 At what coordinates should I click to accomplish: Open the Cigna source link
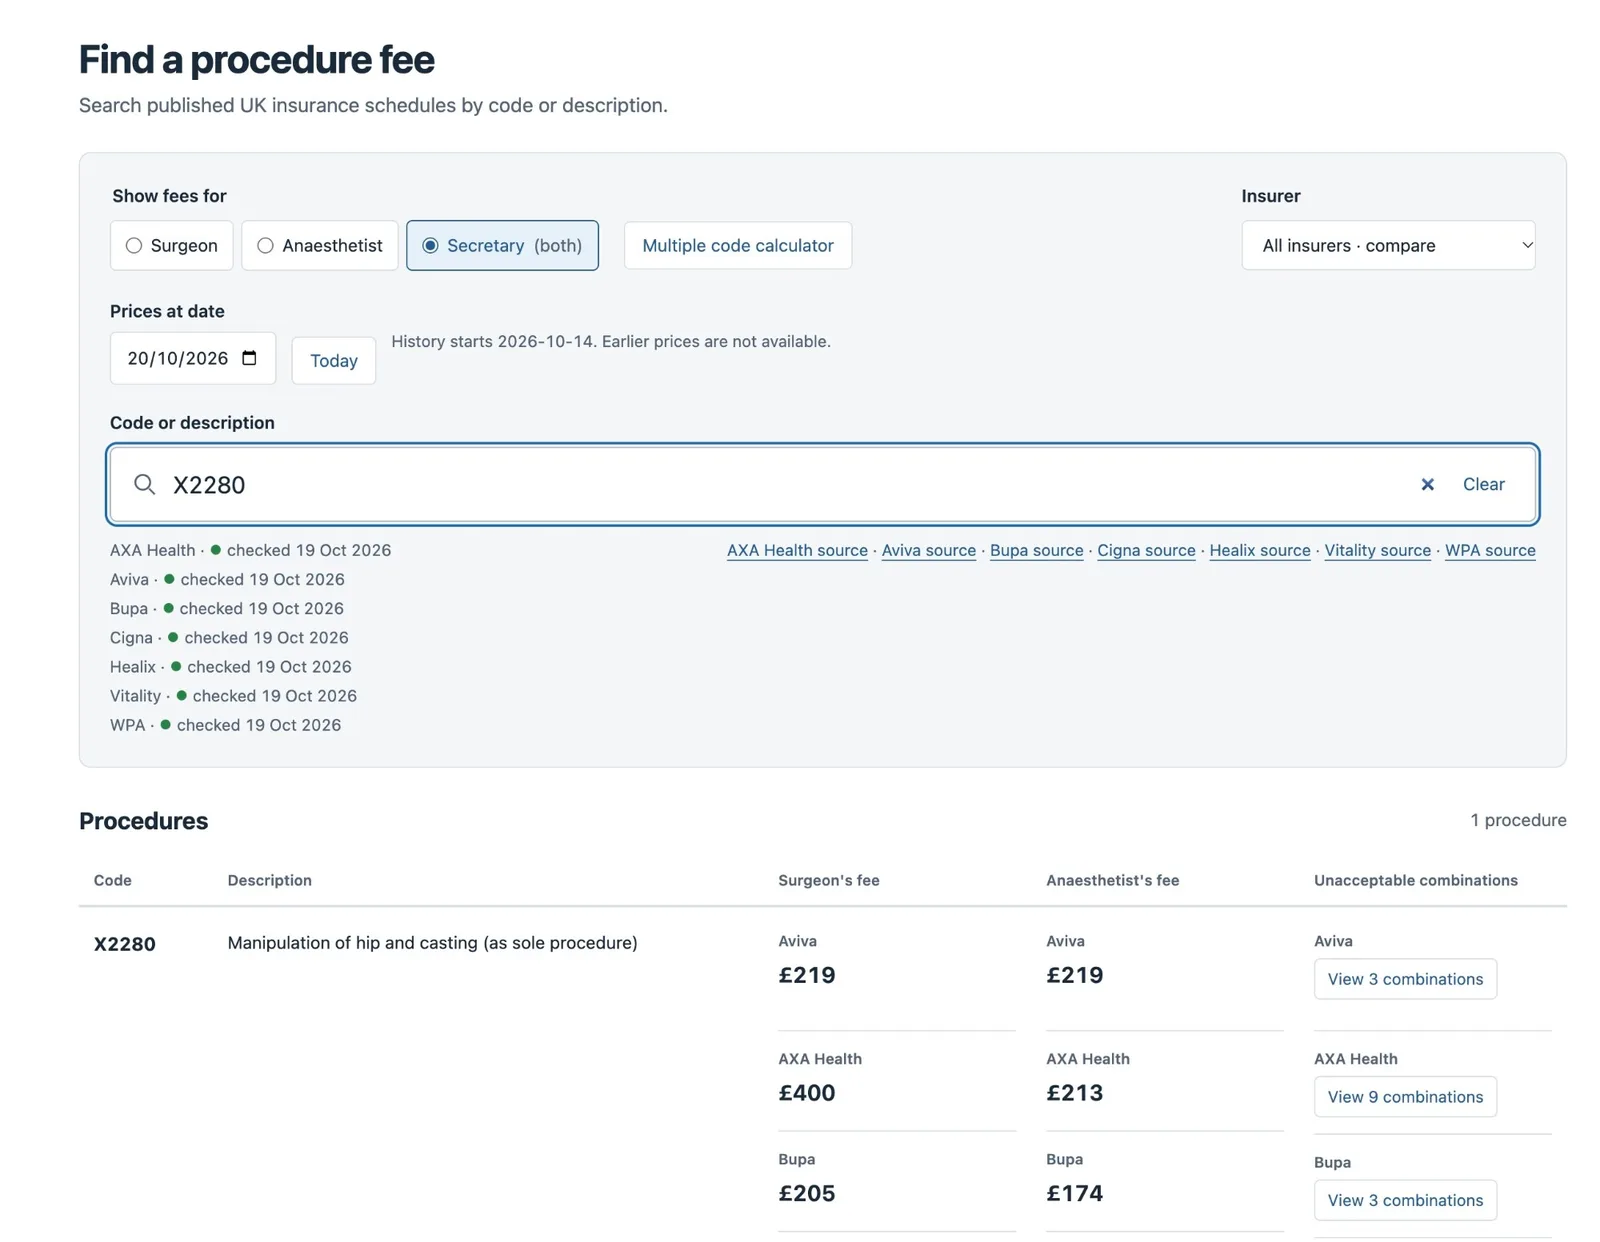[x=1146, y=551]
